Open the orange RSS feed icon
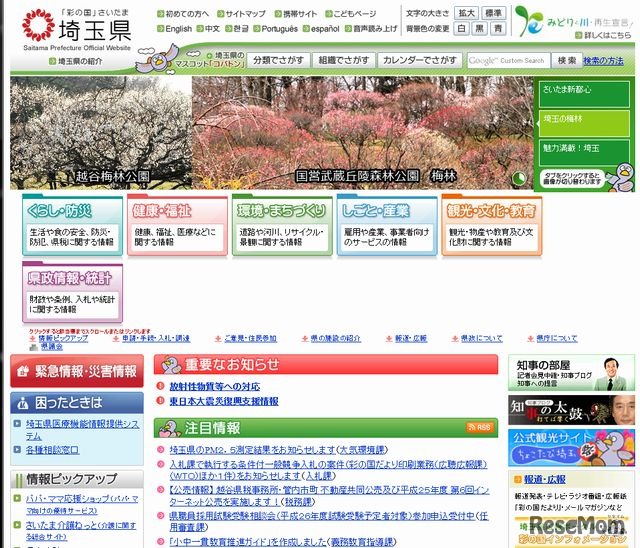 (480, 427)
